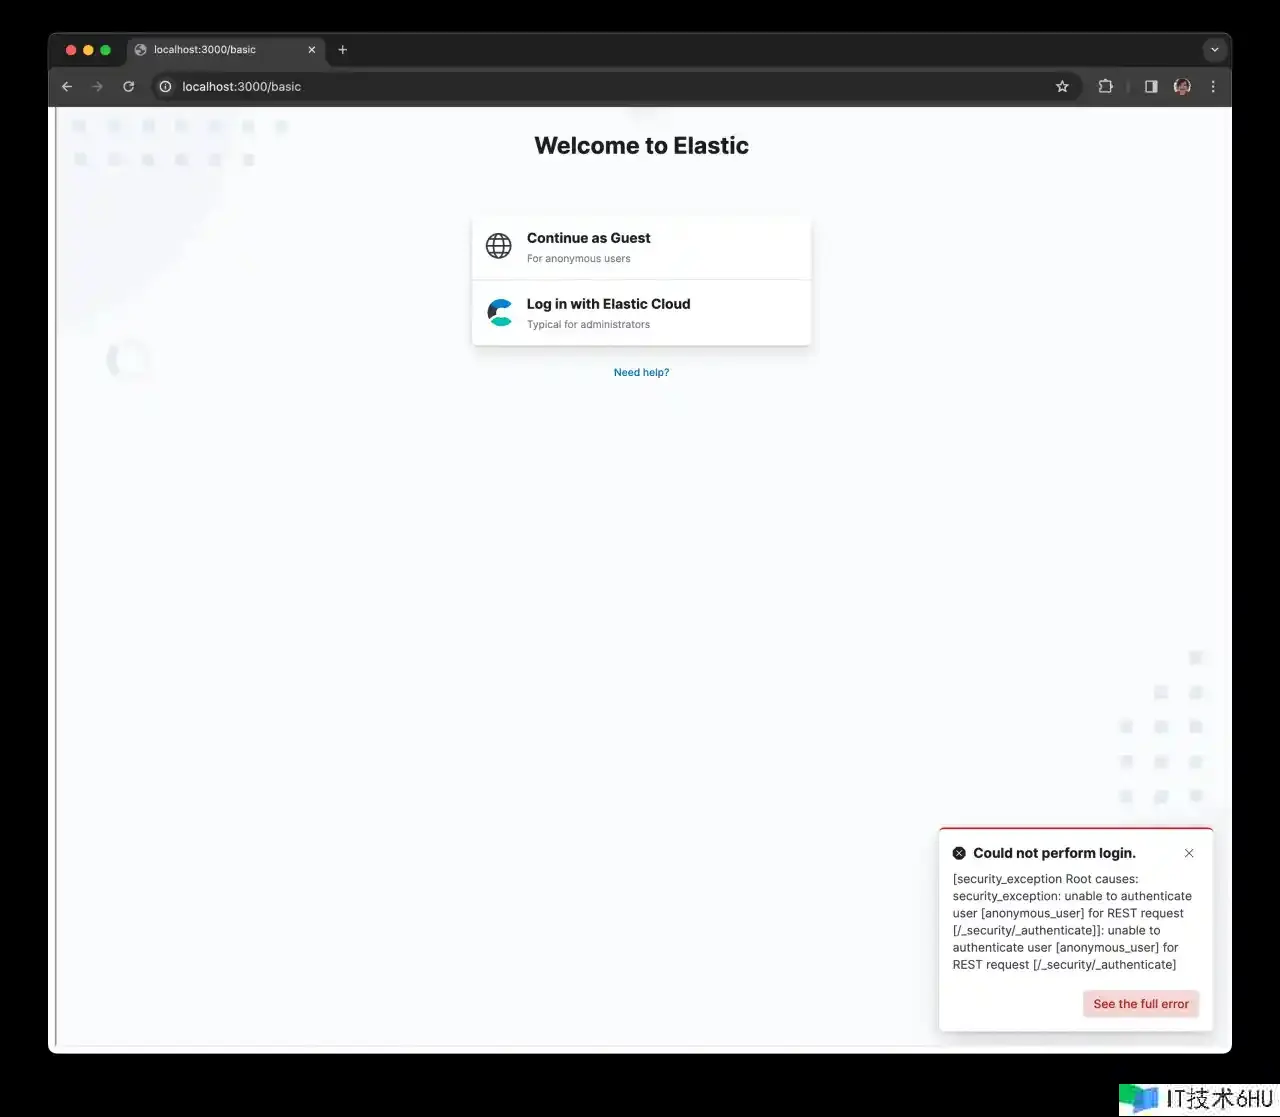Image resolution: width=1280 pixels, height=1117 pixels.
Task: Choose 'Log in with Elastic Cloud'
Action: point(641,313)
